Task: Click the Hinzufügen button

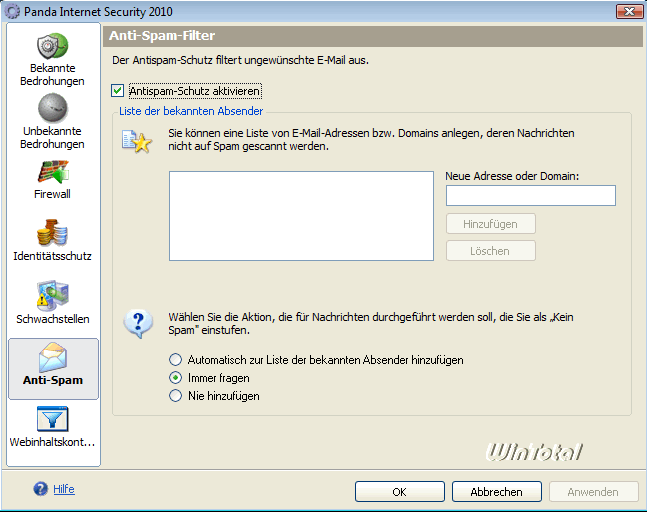Action: 491,224
